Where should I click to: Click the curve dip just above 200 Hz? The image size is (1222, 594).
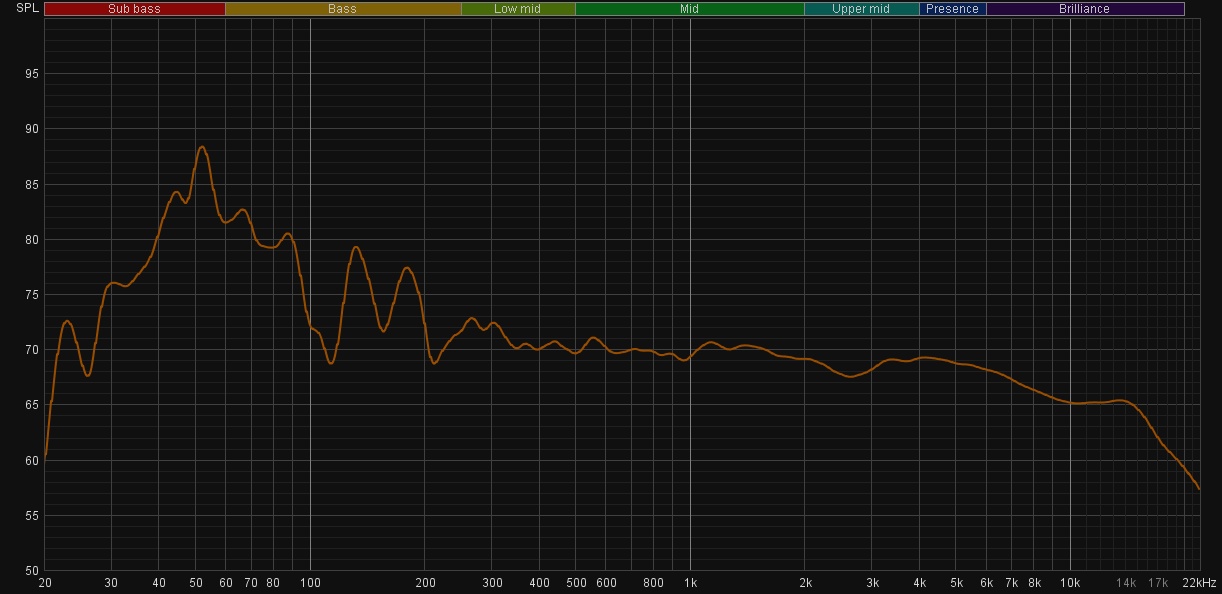point(434,363)
